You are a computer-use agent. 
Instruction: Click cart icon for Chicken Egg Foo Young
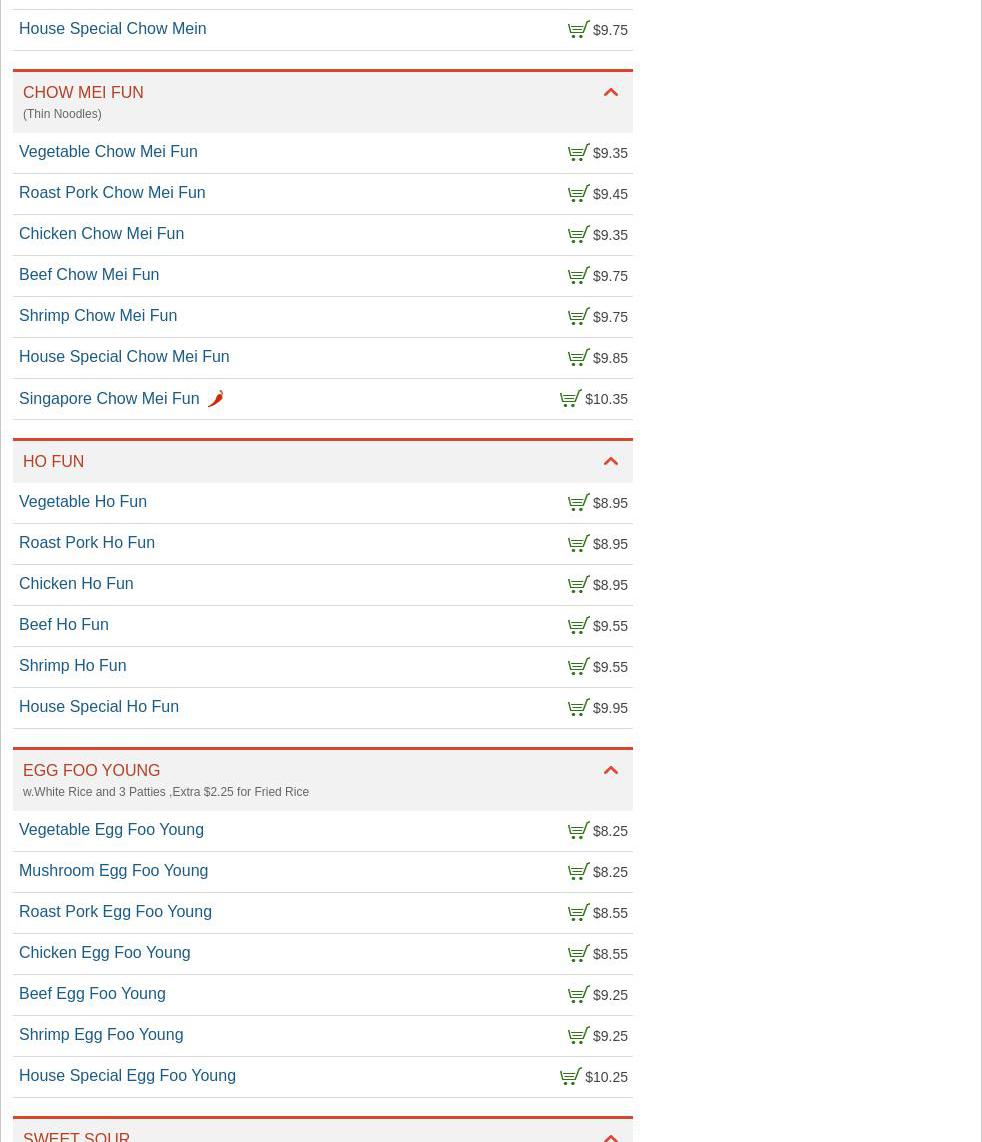point(578,954)
